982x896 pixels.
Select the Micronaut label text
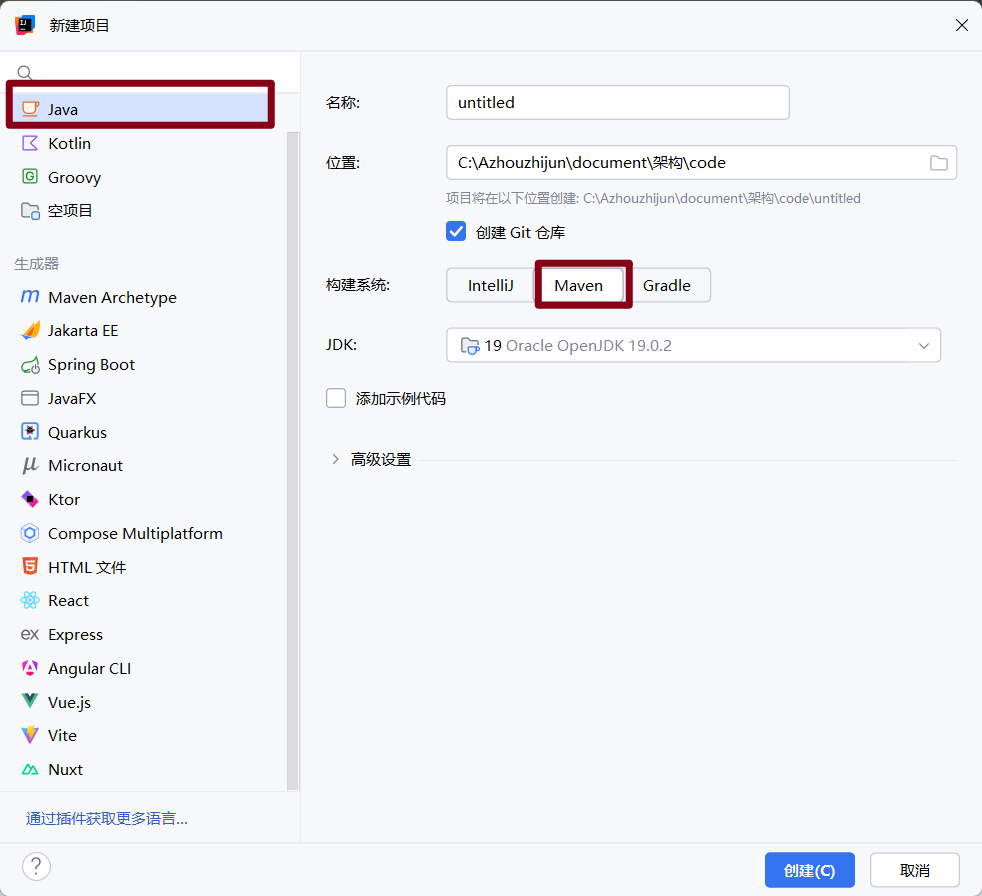pyautogui.click(x=86, y=466)
